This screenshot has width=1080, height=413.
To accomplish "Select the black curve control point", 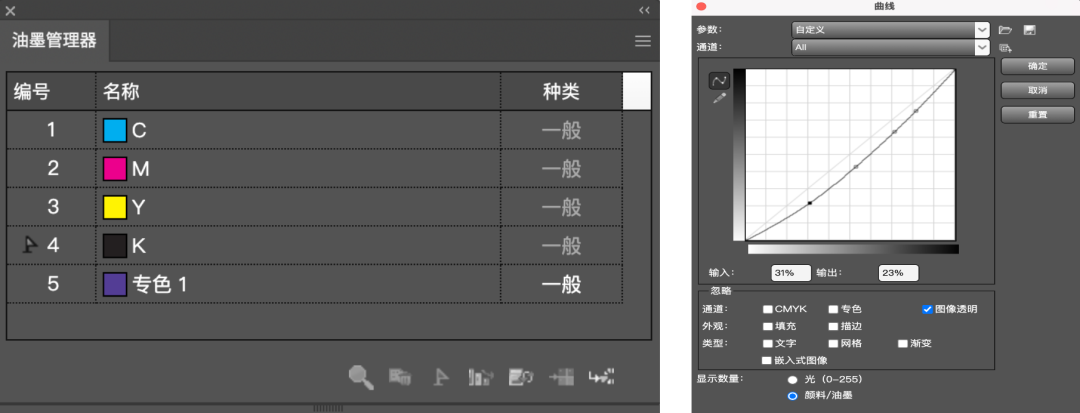I will pos(810,202).
